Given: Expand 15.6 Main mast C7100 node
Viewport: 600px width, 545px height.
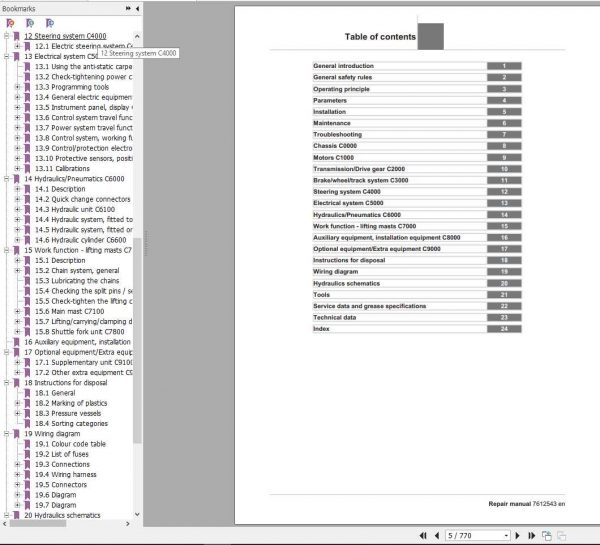Looking at the screenshot, I should [17, 312].
